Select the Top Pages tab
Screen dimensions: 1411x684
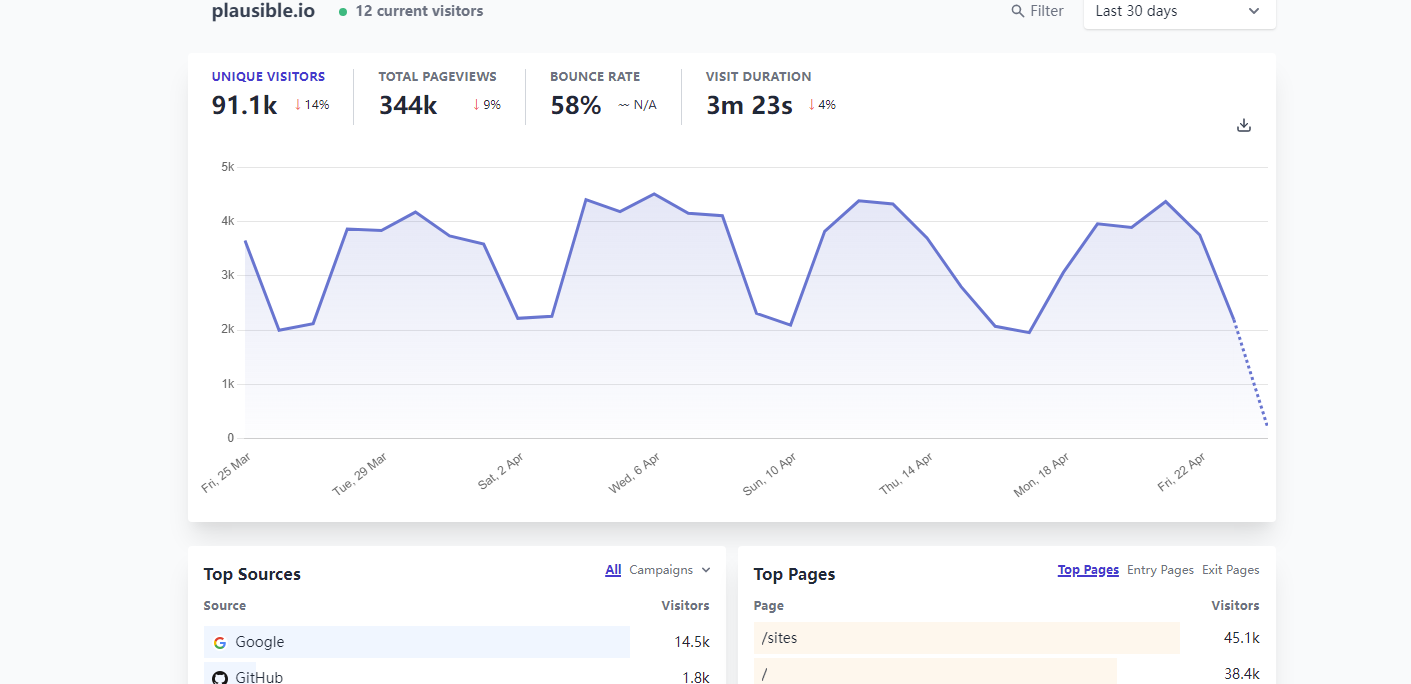(1088, 570)
